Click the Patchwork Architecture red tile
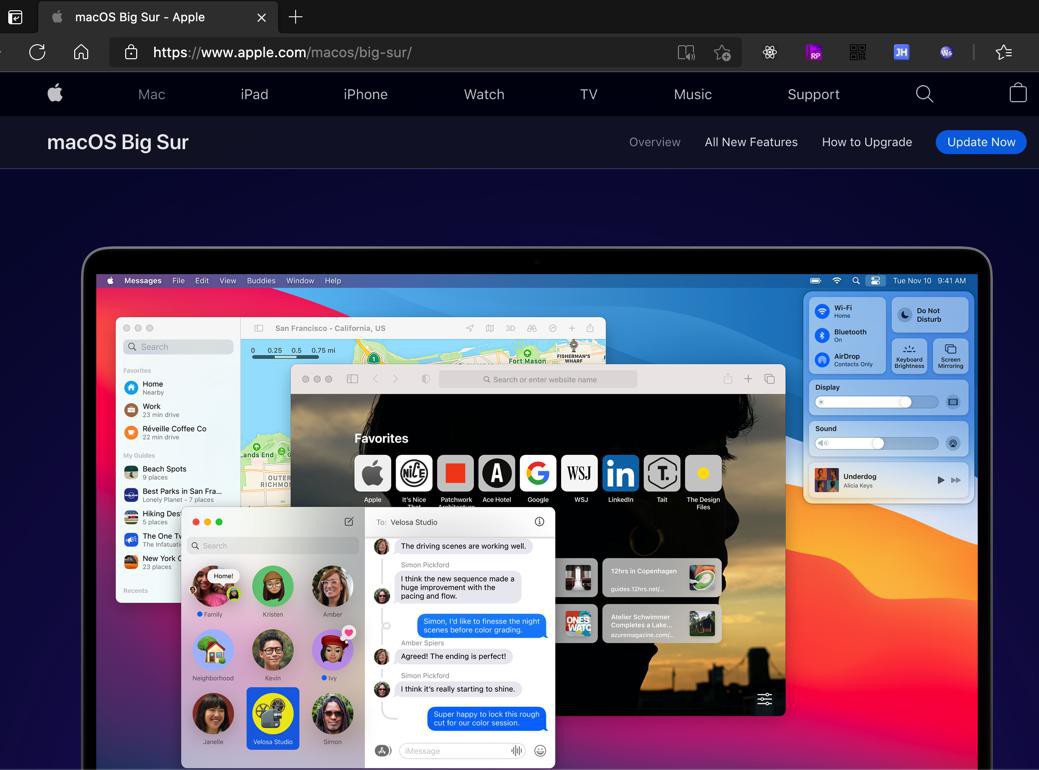 (455, 473)
